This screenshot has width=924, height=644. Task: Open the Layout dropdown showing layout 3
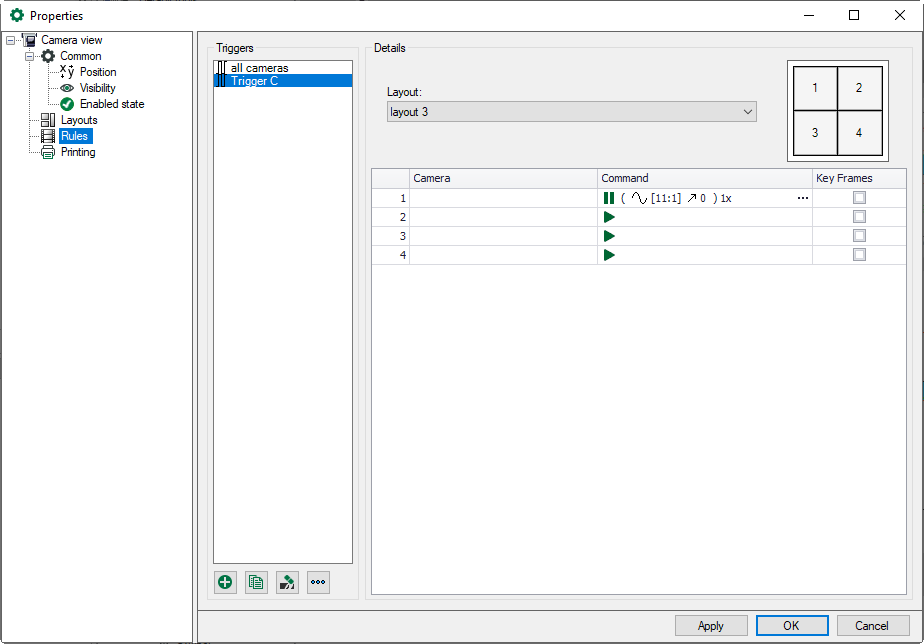571,112
